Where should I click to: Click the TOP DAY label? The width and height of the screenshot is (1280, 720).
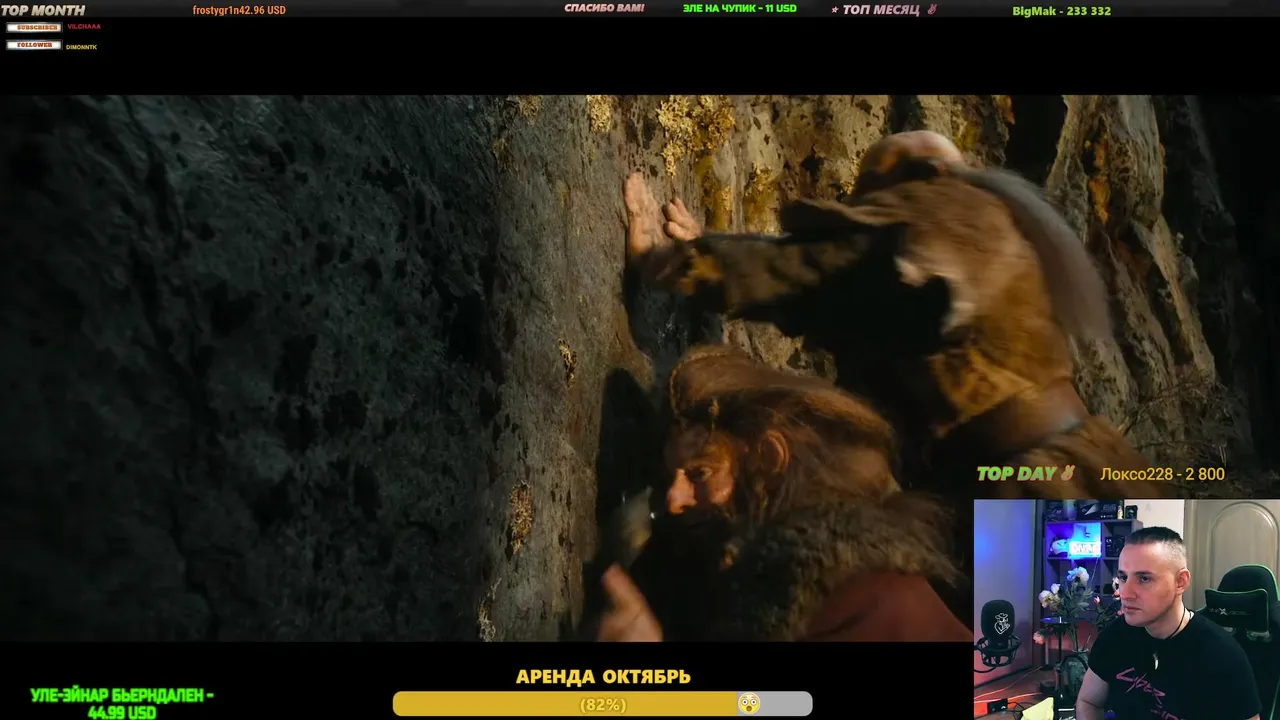tap(1017, 474)
